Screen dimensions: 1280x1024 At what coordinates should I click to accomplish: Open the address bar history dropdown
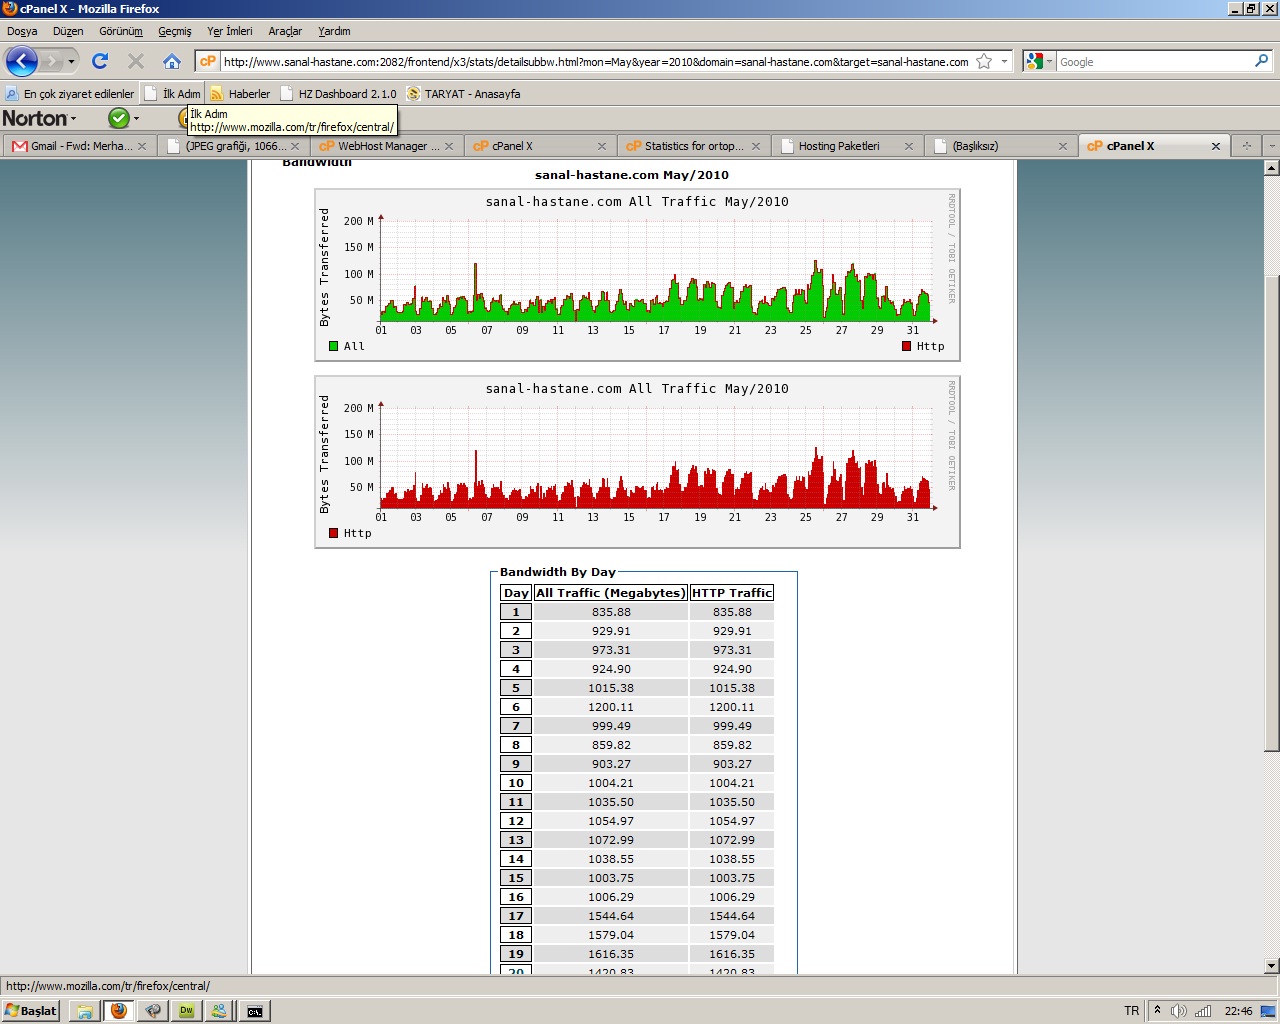(x=1004, y=61)
